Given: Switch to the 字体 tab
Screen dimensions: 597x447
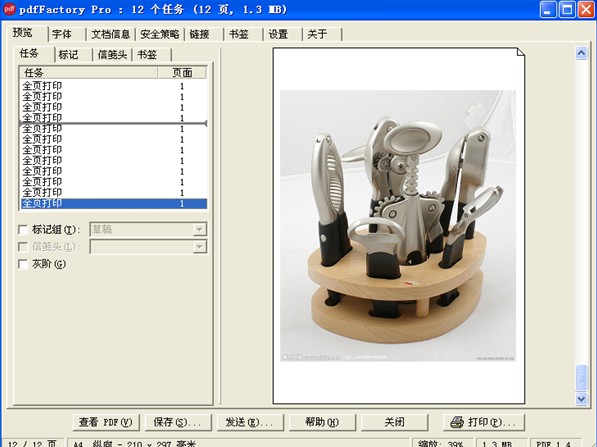Looking at the screenshot, I should pos(66,34).
